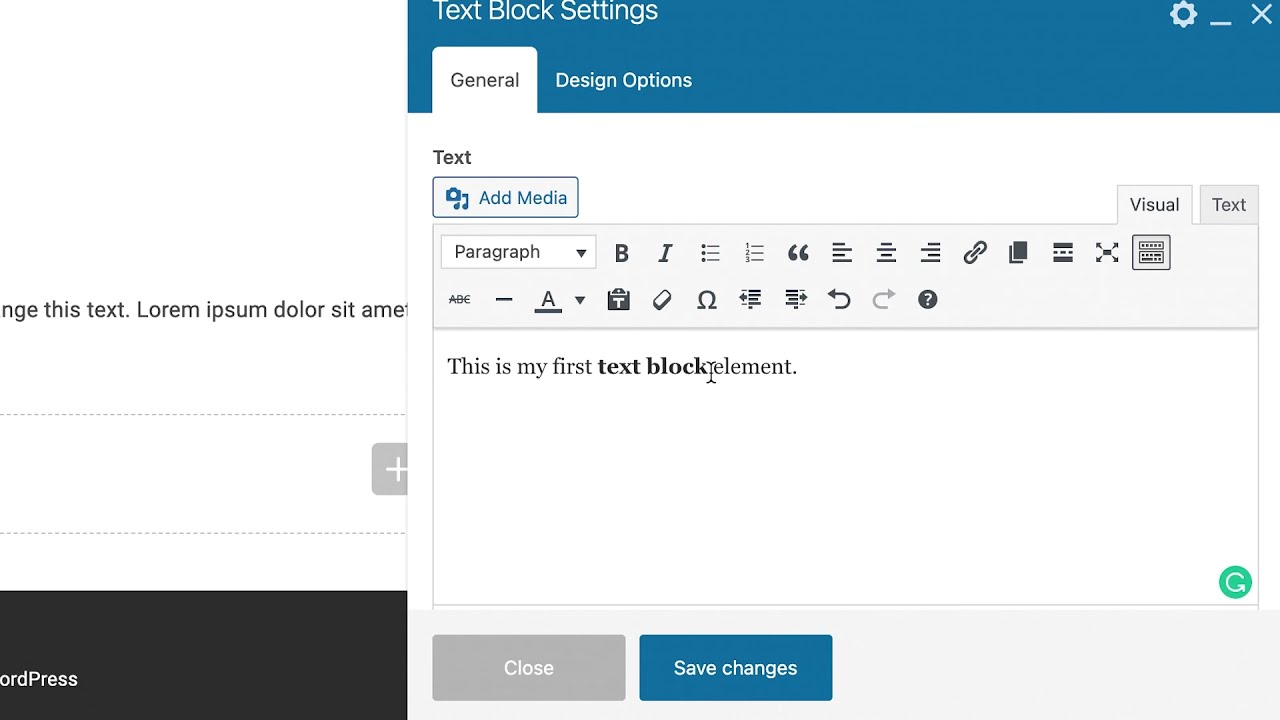Insert a special character (Omega)

[706, 299]
